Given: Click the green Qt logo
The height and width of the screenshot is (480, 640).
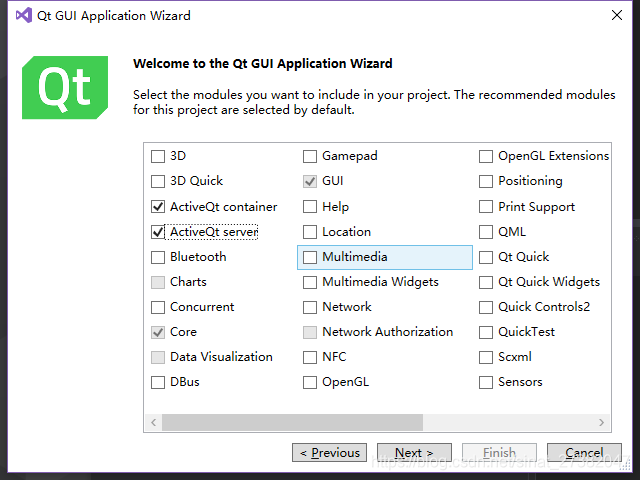Looking at the screenshot, I should (x=65, y=87).
